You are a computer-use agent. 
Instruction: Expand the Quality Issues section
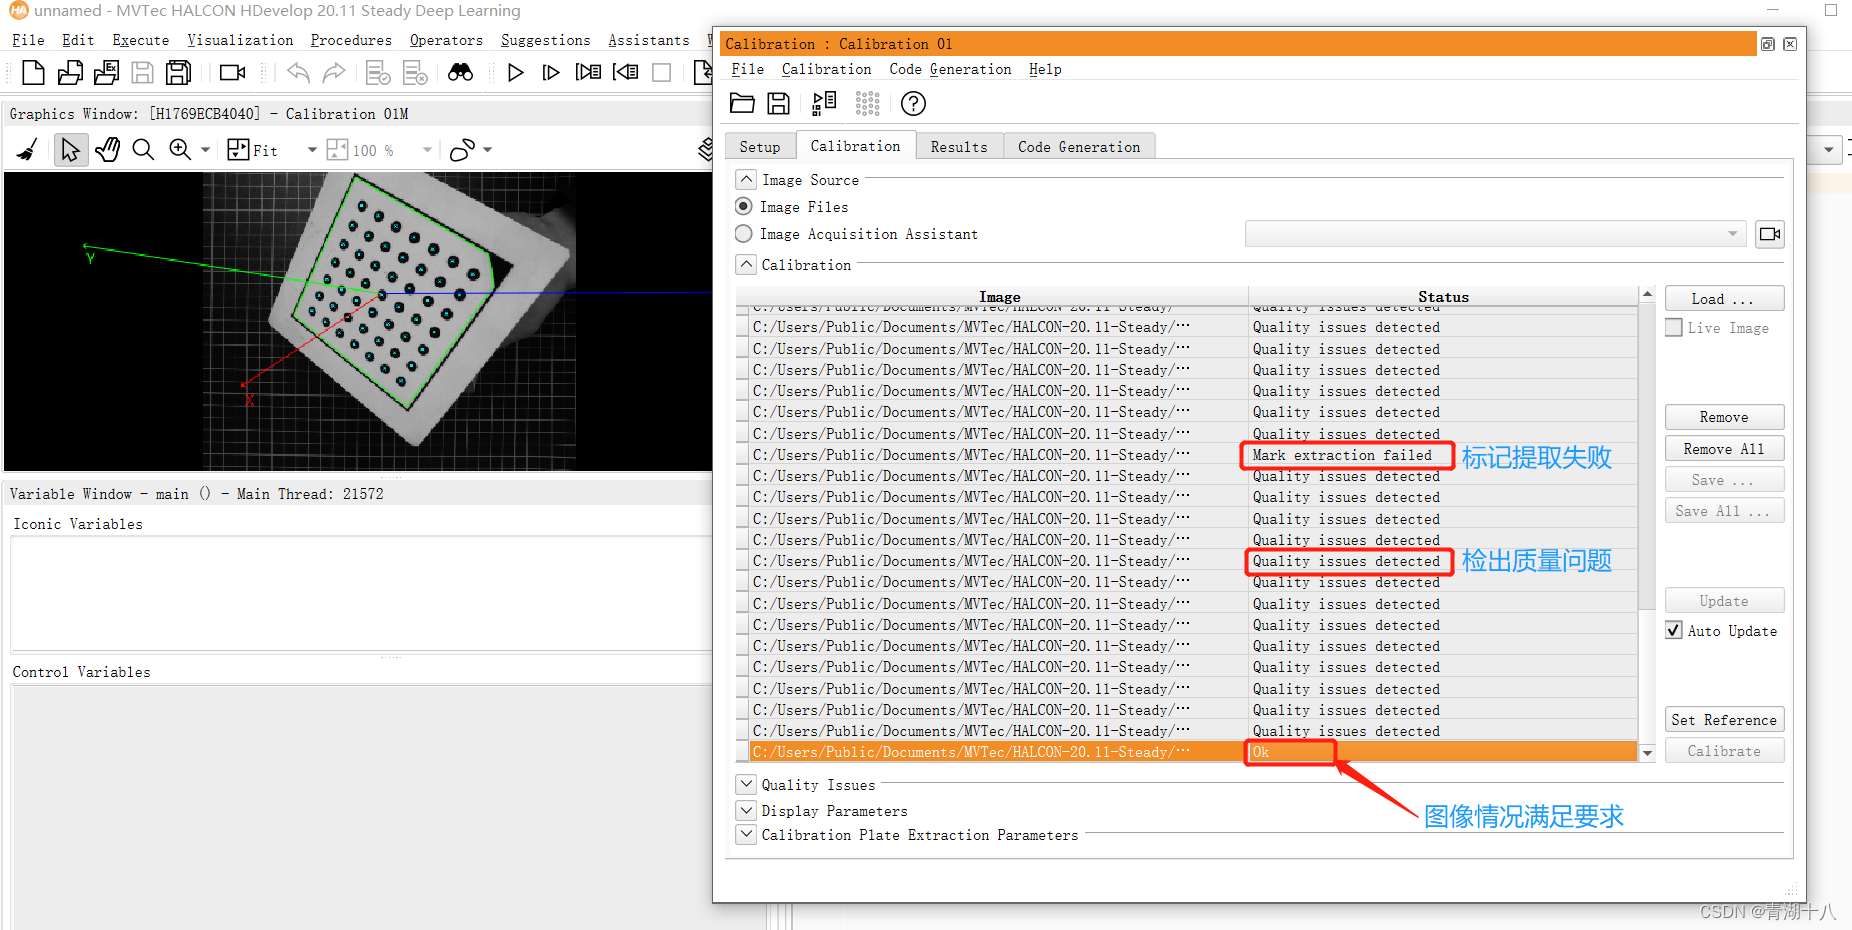746,784
